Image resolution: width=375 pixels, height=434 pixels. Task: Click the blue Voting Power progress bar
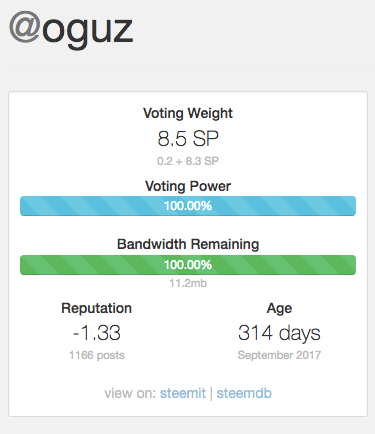(x=188, y=206)
